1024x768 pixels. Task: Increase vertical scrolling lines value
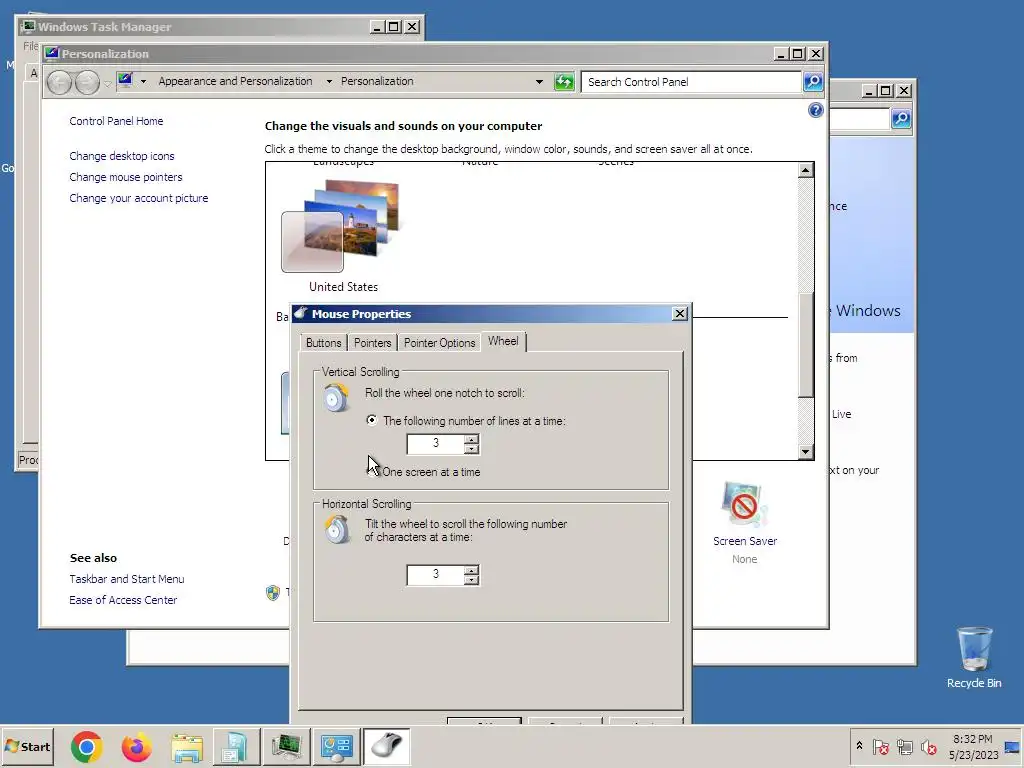point(472,439)
